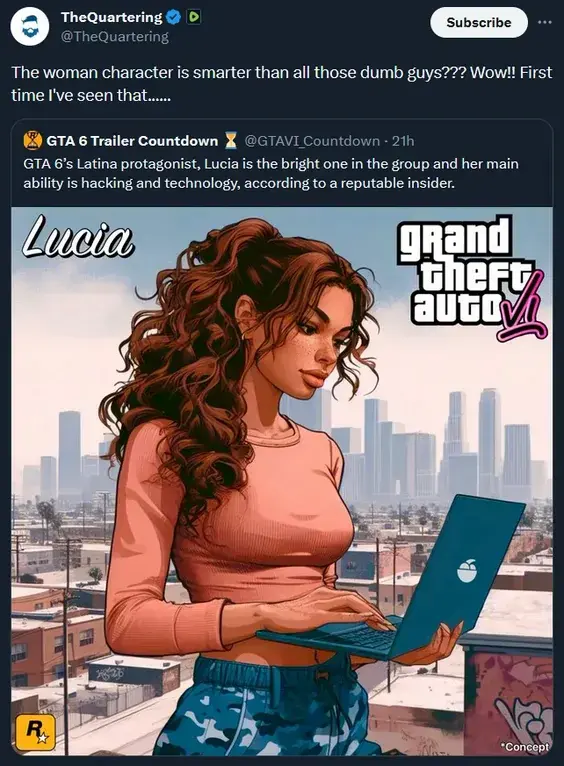Click the laptop logo in artwork

pos(468,570)
